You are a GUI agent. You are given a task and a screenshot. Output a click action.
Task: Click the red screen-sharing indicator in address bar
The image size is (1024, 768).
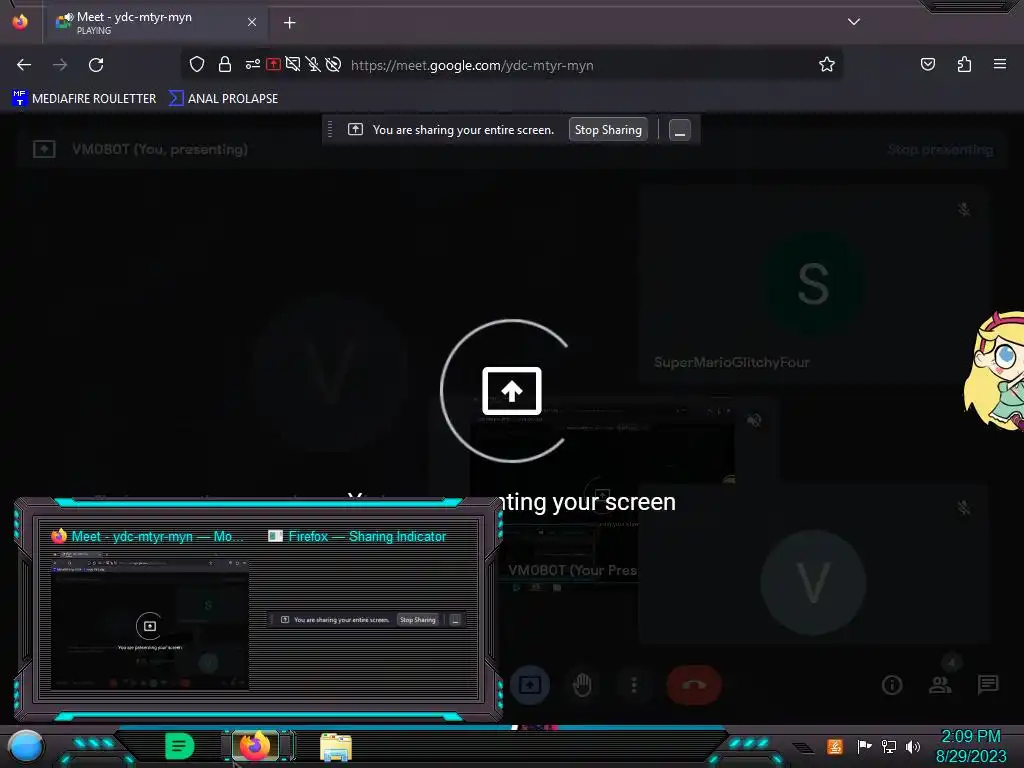pyautogui.click(x=274, y=64)
